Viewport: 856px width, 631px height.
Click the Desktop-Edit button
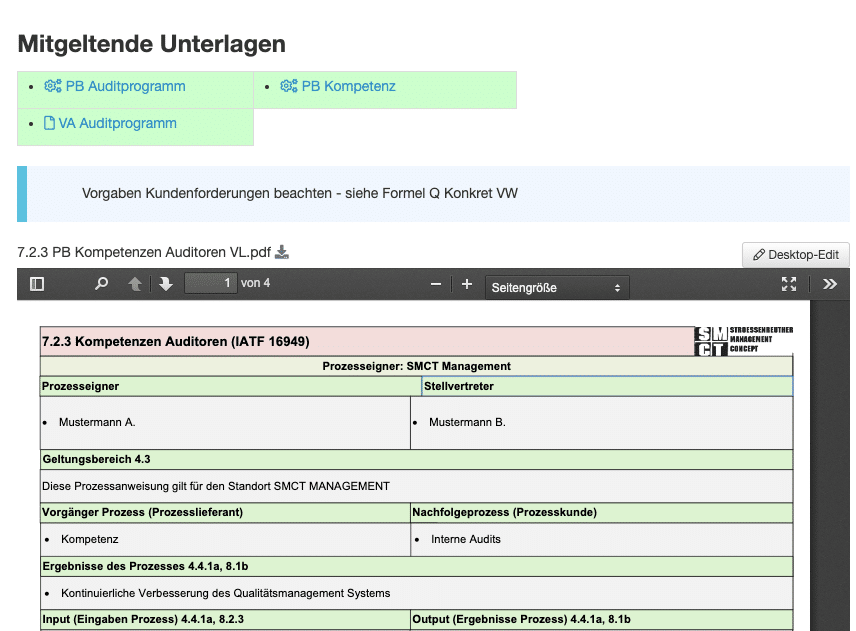click(x=796, y=255)
